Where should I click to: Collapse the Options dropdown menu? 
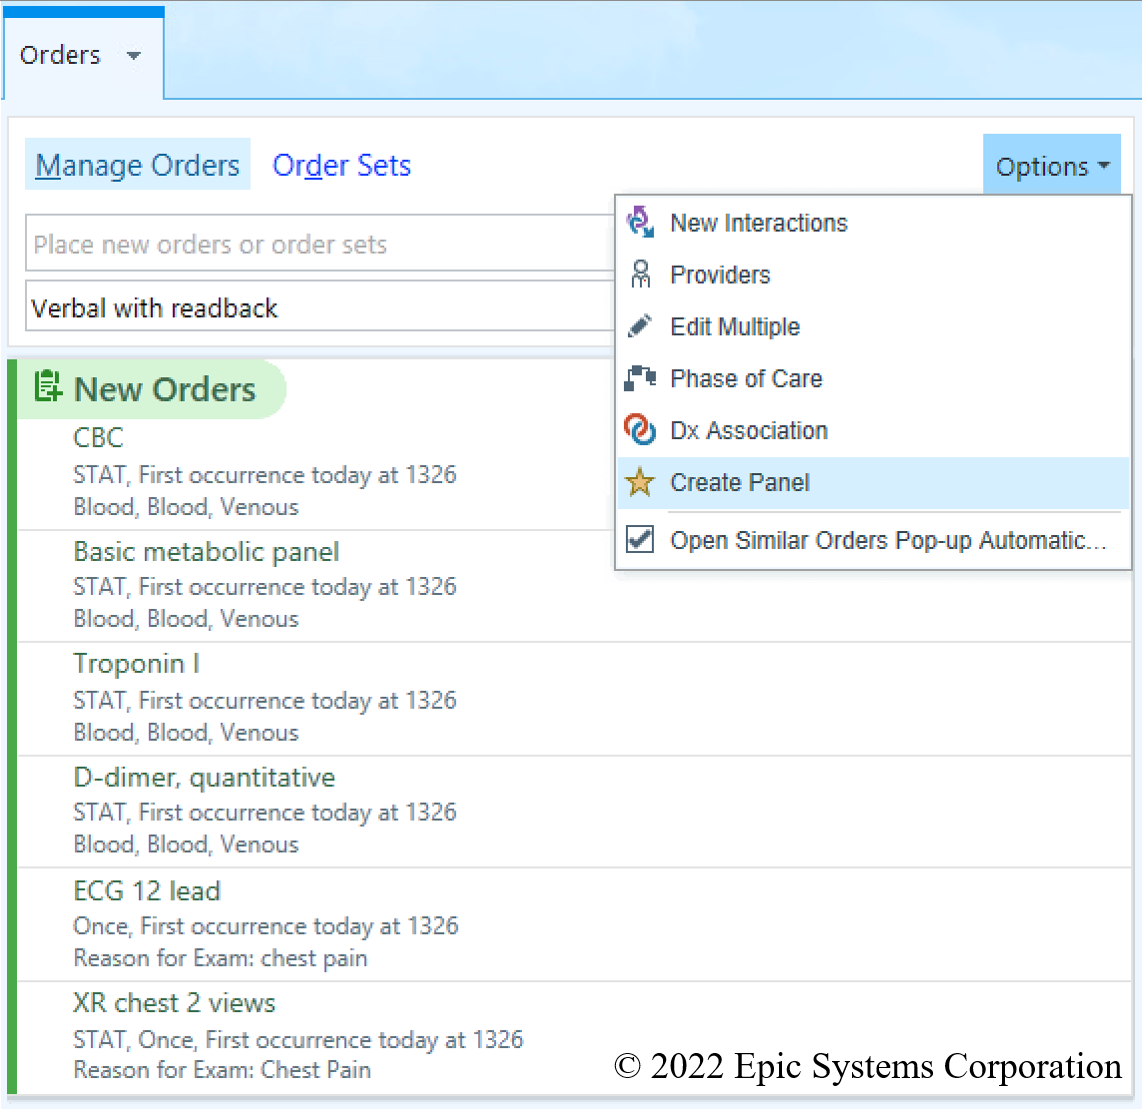click(x=1051, y=166)
